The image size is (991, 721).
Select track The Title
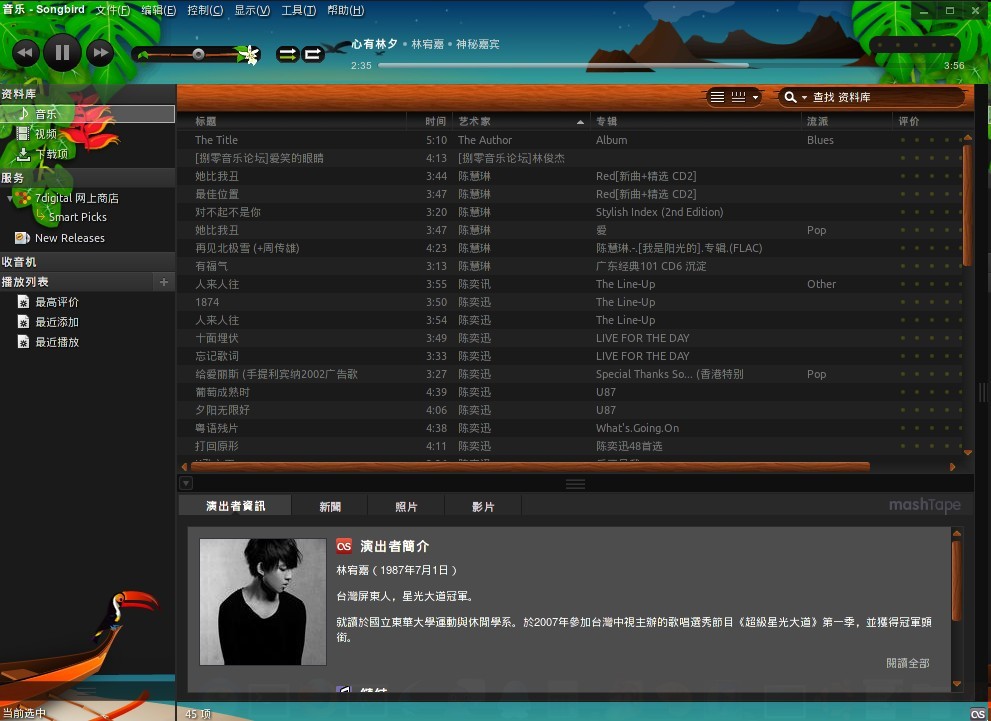(x=216, y=140)
